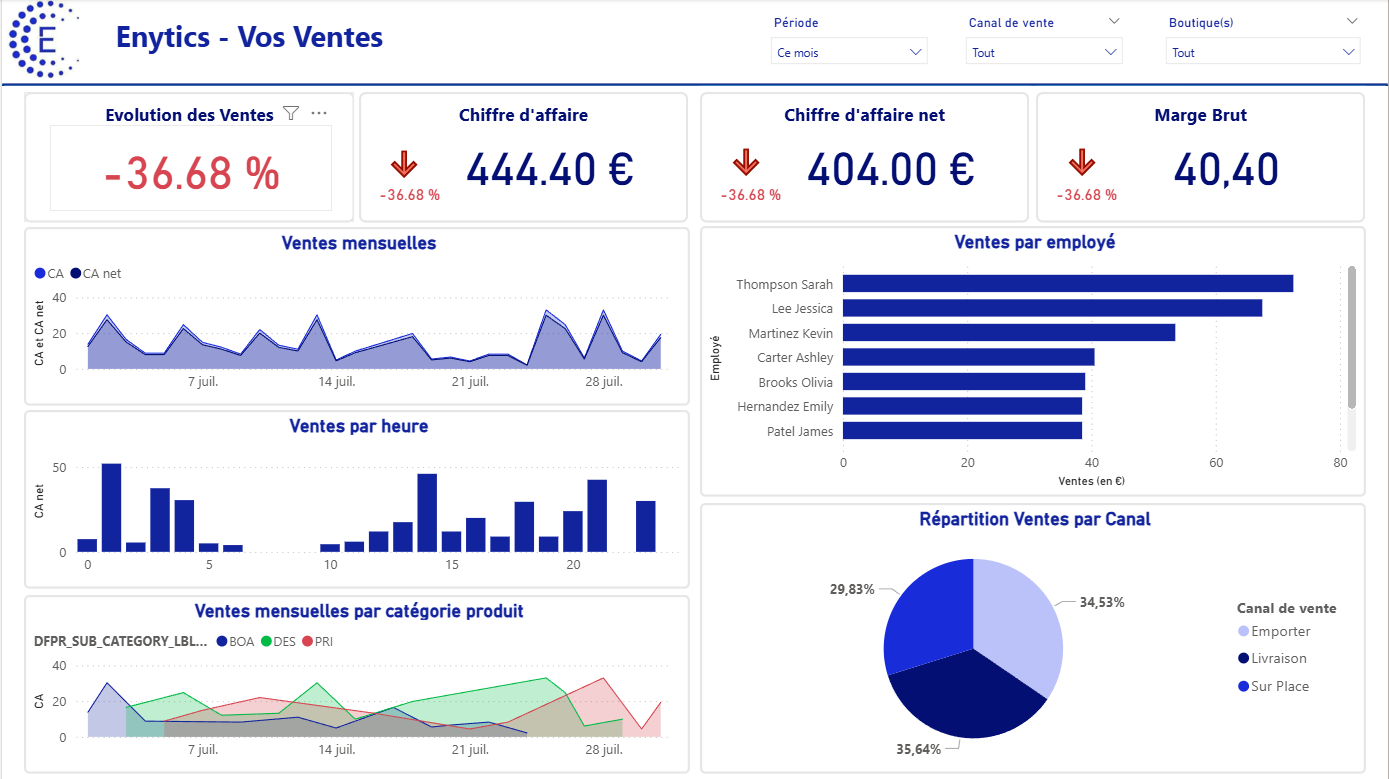Click the red down arrow in Marge Brut
Viewport: 1389px width, 779px height.
click(x=1082, y=164)
